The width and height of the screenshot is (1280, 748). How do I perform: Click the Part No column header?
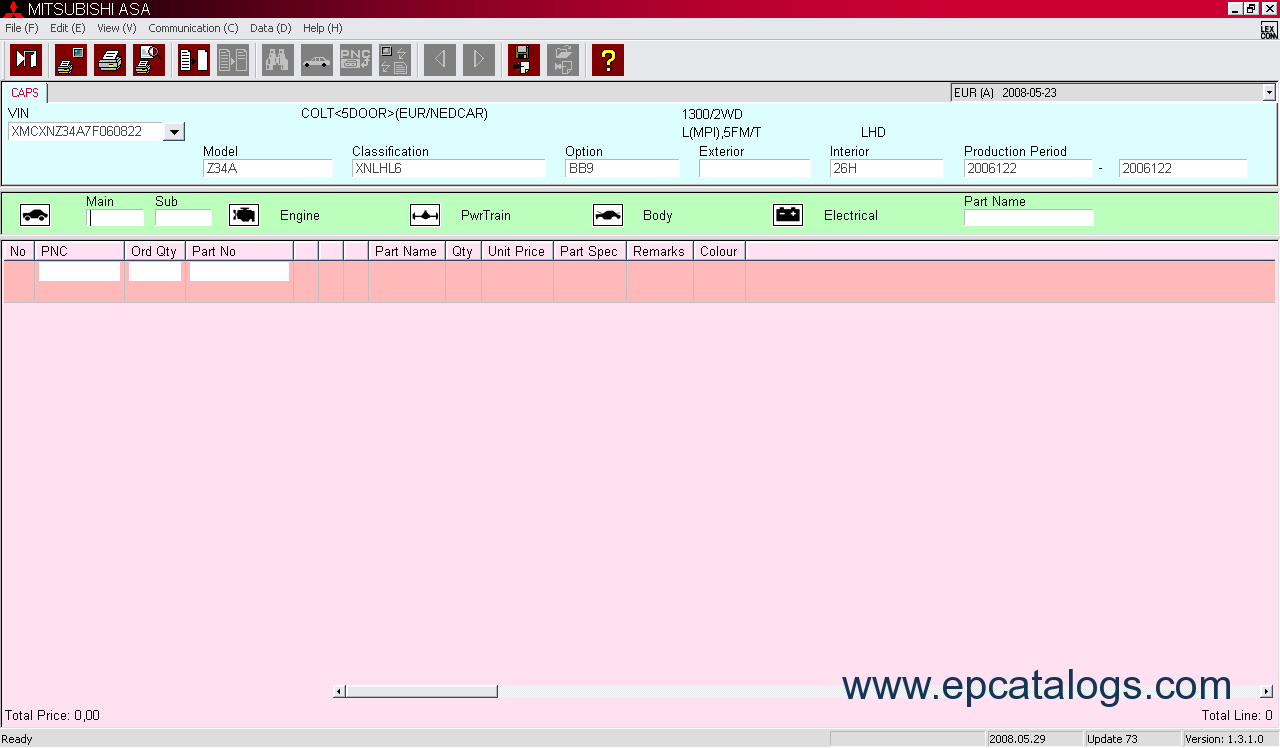click(239, 251)
